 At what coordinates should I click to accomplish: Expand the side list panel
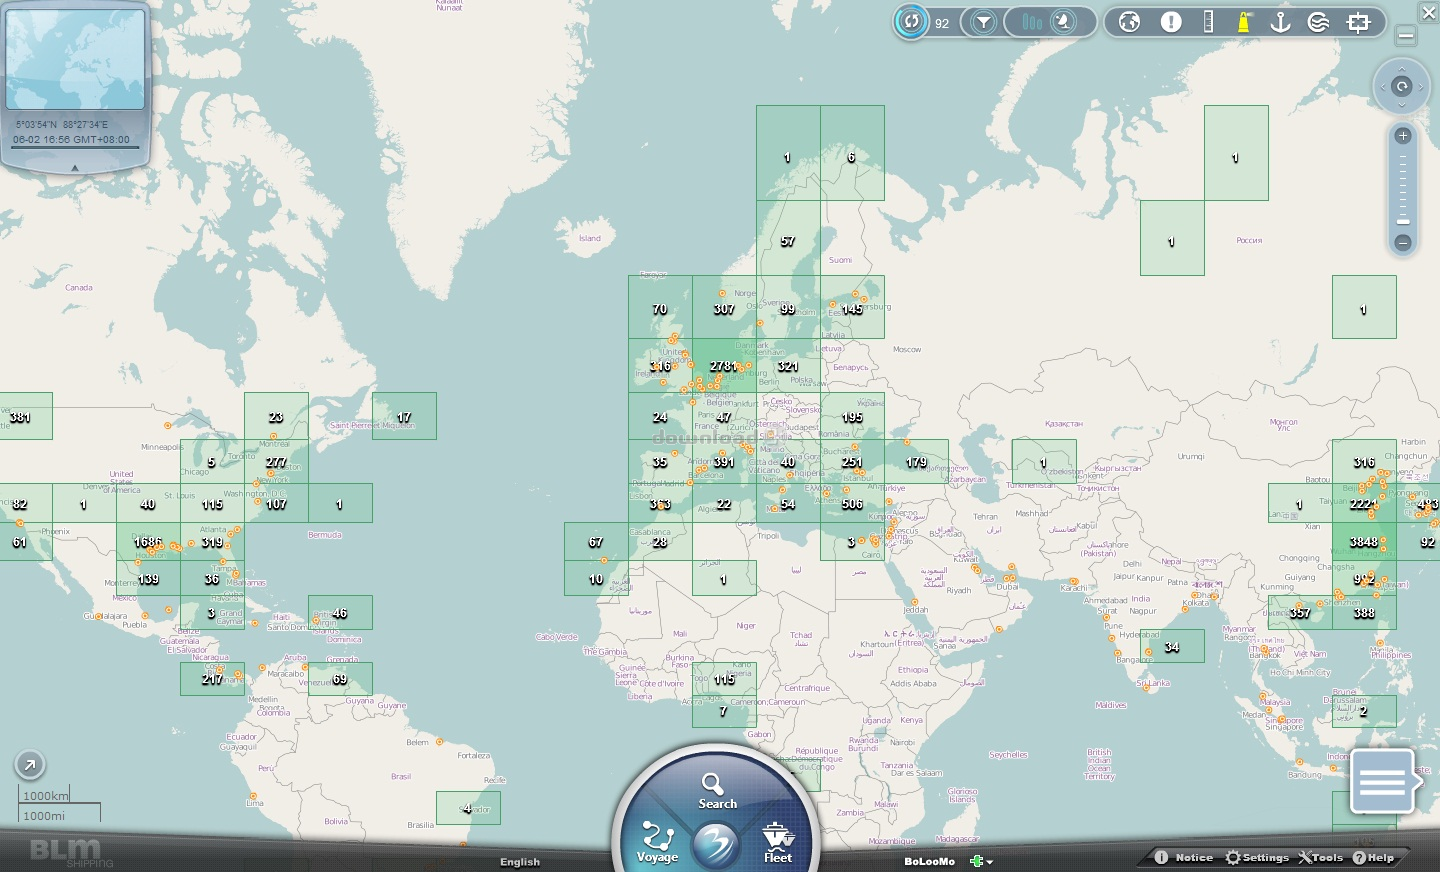click(1384, 781)
